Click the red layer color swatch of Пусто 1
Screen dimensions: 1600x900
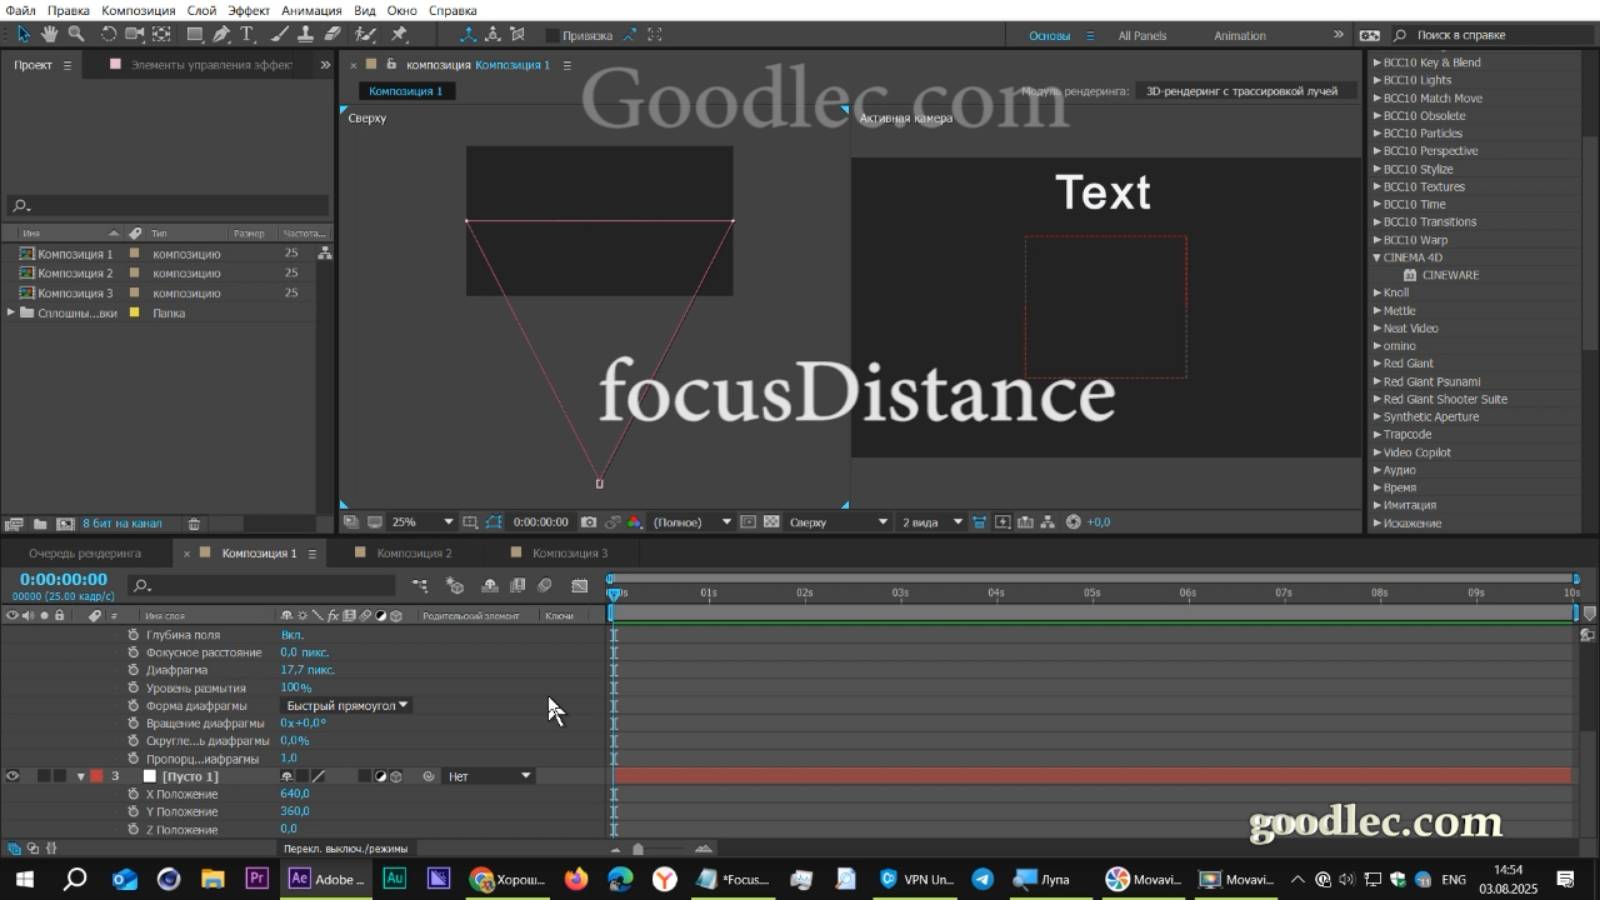[97, 775]
